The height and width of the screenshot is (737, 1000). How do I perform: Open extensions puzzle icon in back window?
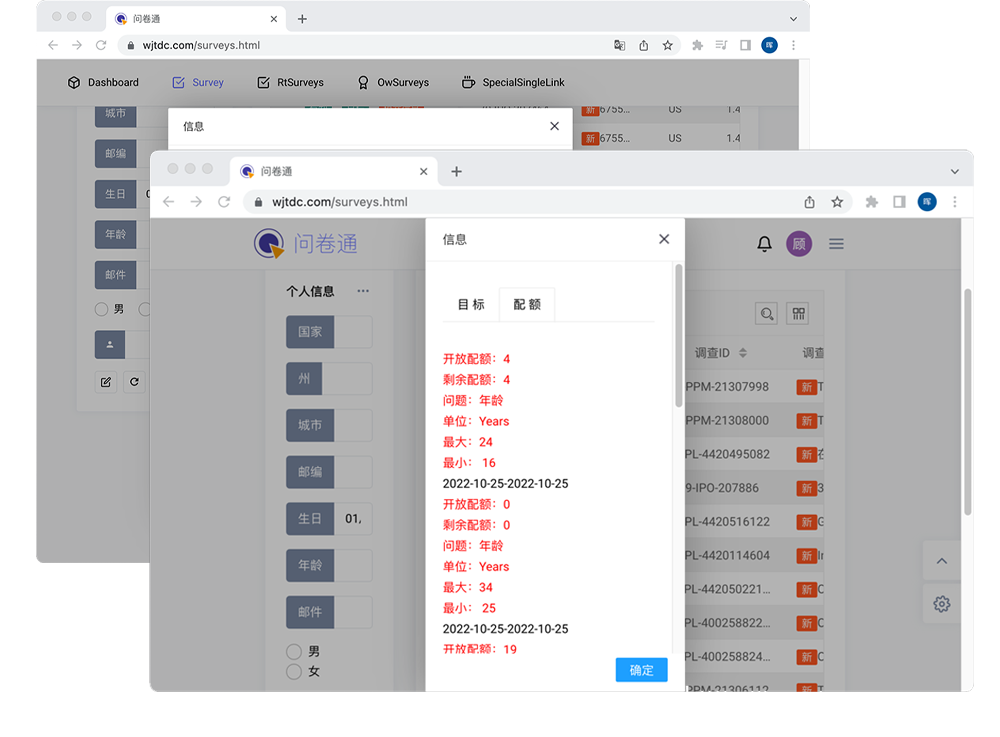point(697,45)
